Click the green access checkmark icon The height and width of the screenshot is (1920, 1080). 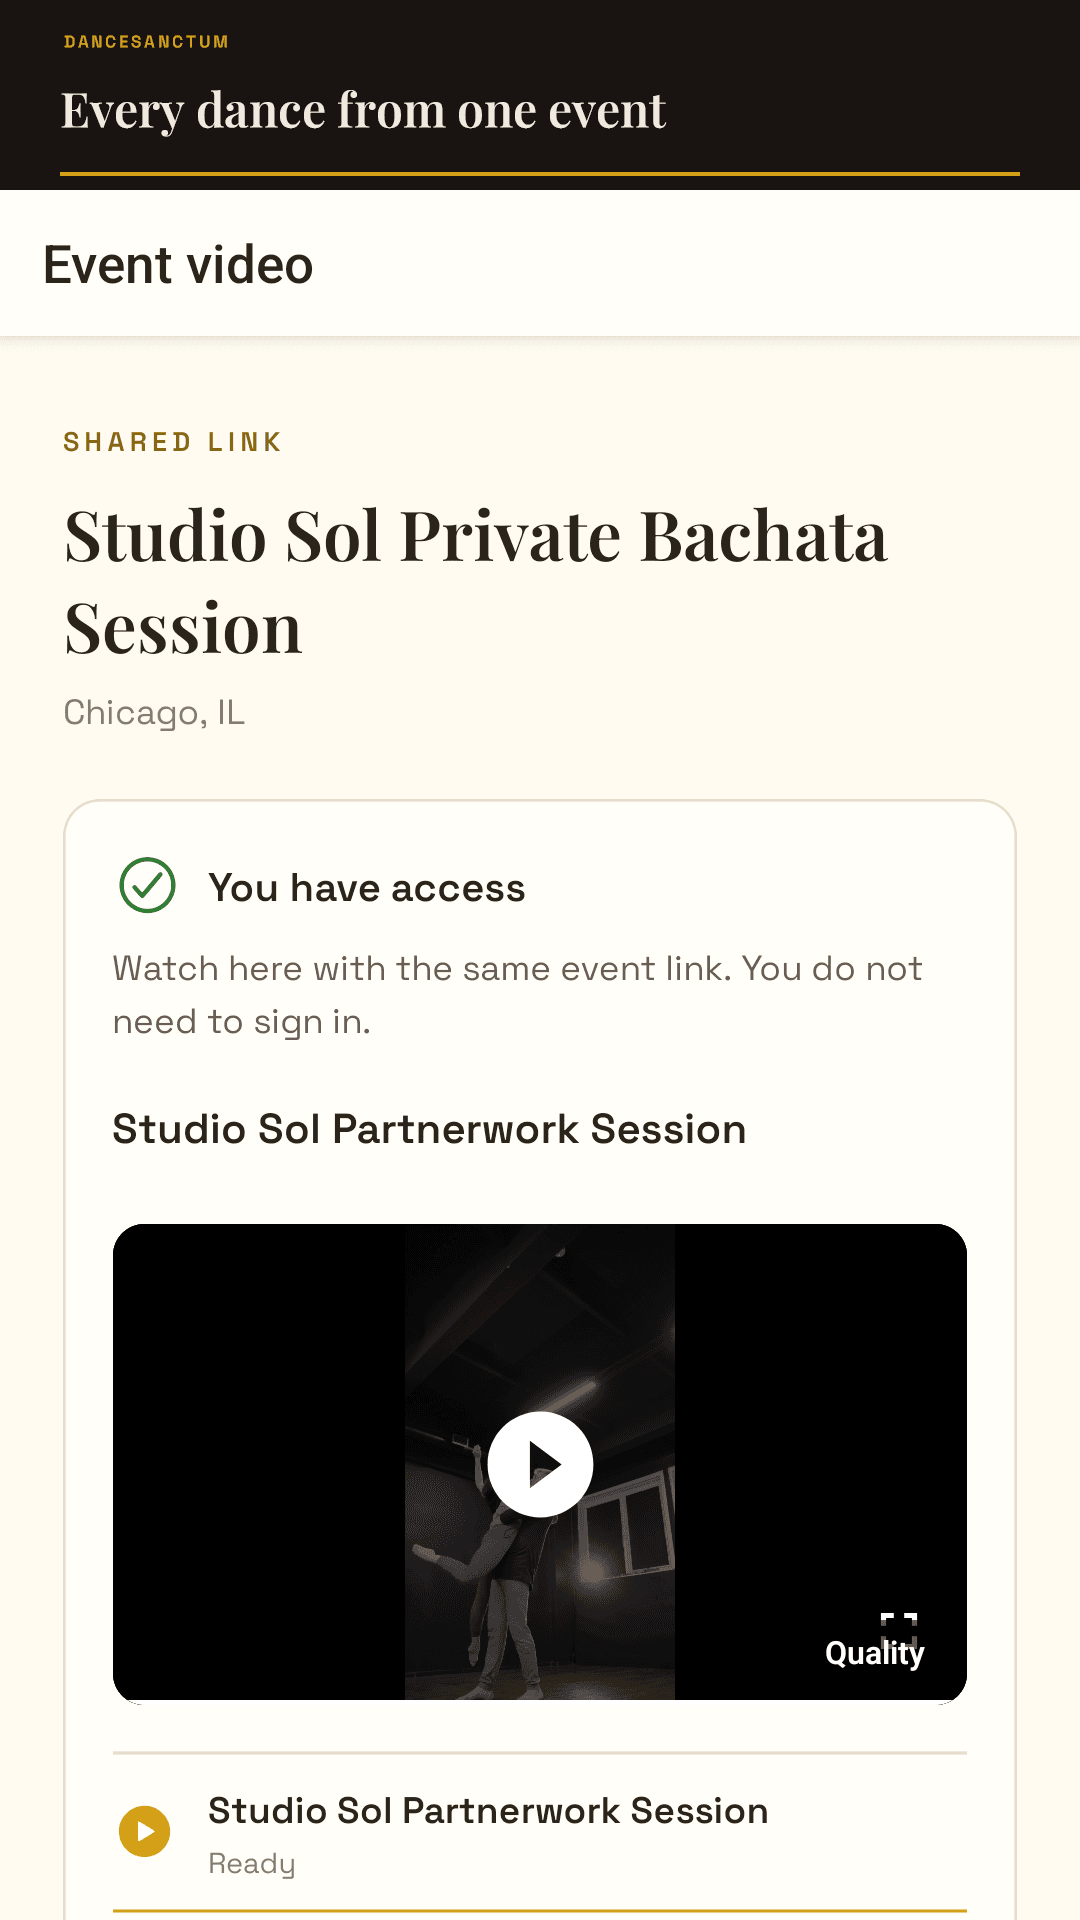click(x=147, y=885)
